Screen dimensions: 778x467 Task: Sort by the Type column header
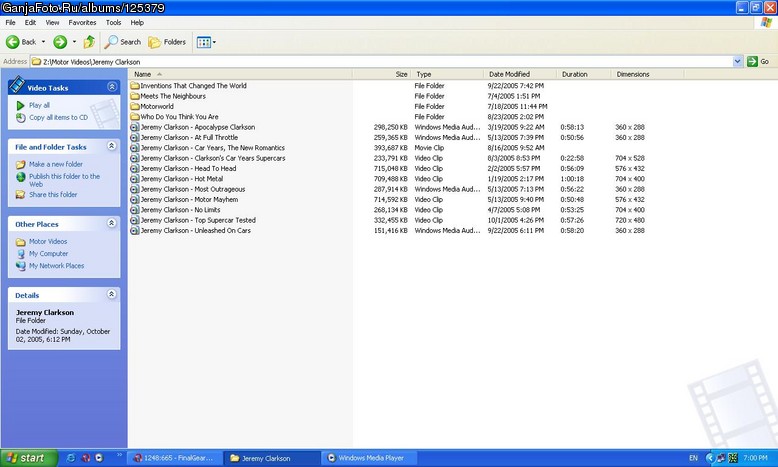[448, 74]
